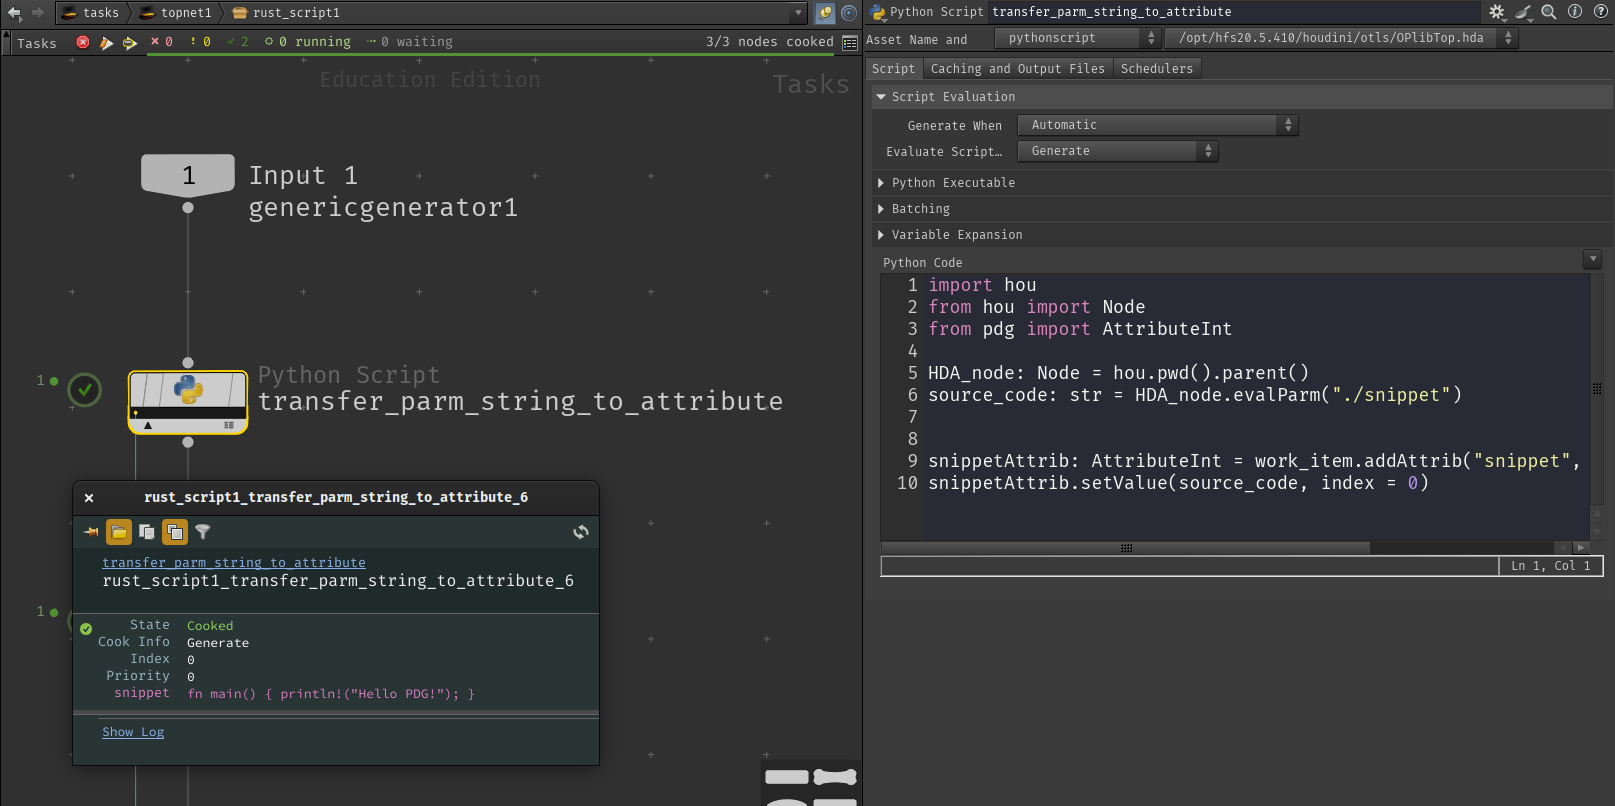Edit the node name field transfer_parm_string_to_attribute

point(1234,12)
